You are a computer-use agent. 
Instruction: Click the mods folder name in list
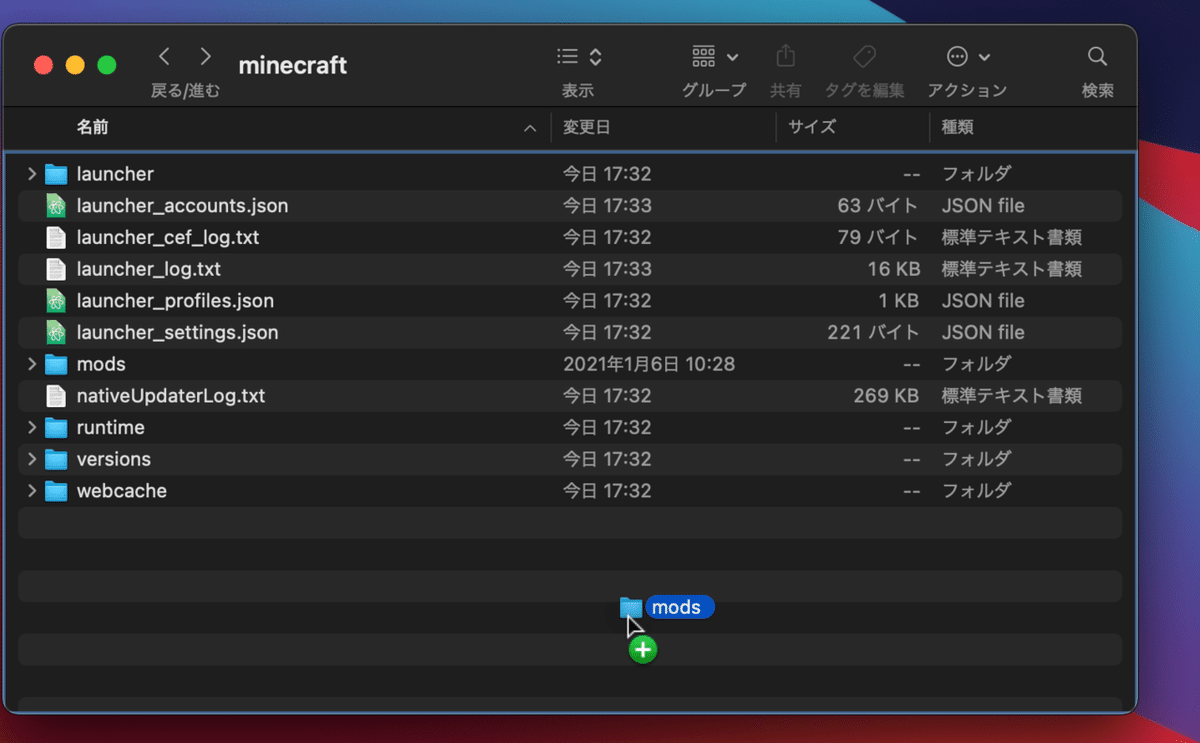(x=101, y=364)
